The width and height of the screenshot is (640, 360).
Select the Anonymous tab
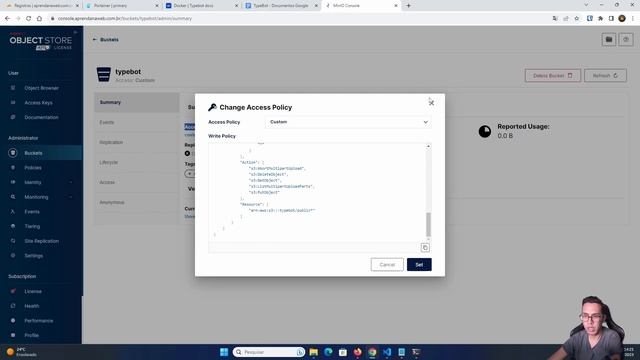(x=137, y=202)
